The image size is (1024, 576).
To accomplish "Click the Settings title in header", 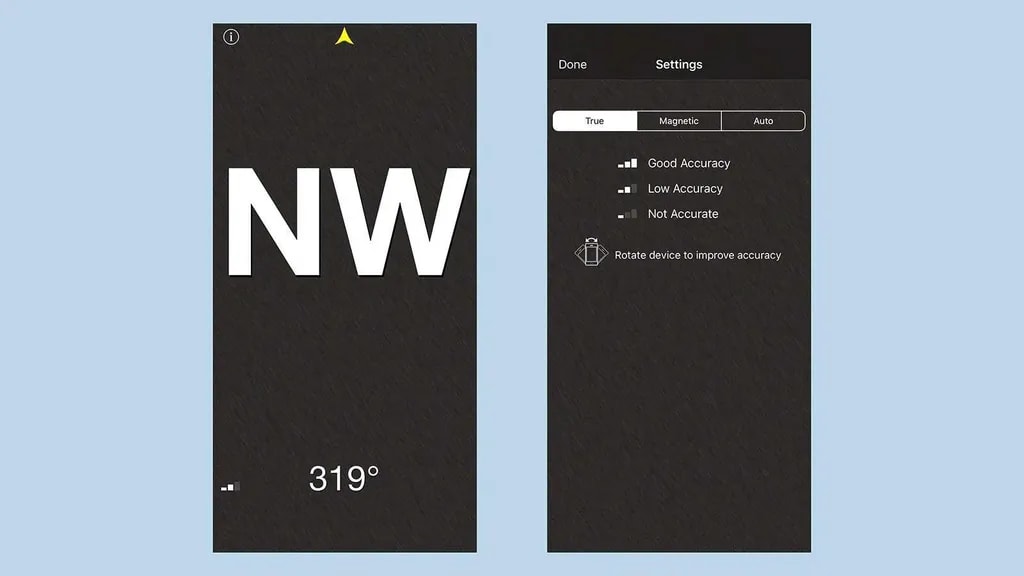I will pyautogui.click(x=679, y=64).
